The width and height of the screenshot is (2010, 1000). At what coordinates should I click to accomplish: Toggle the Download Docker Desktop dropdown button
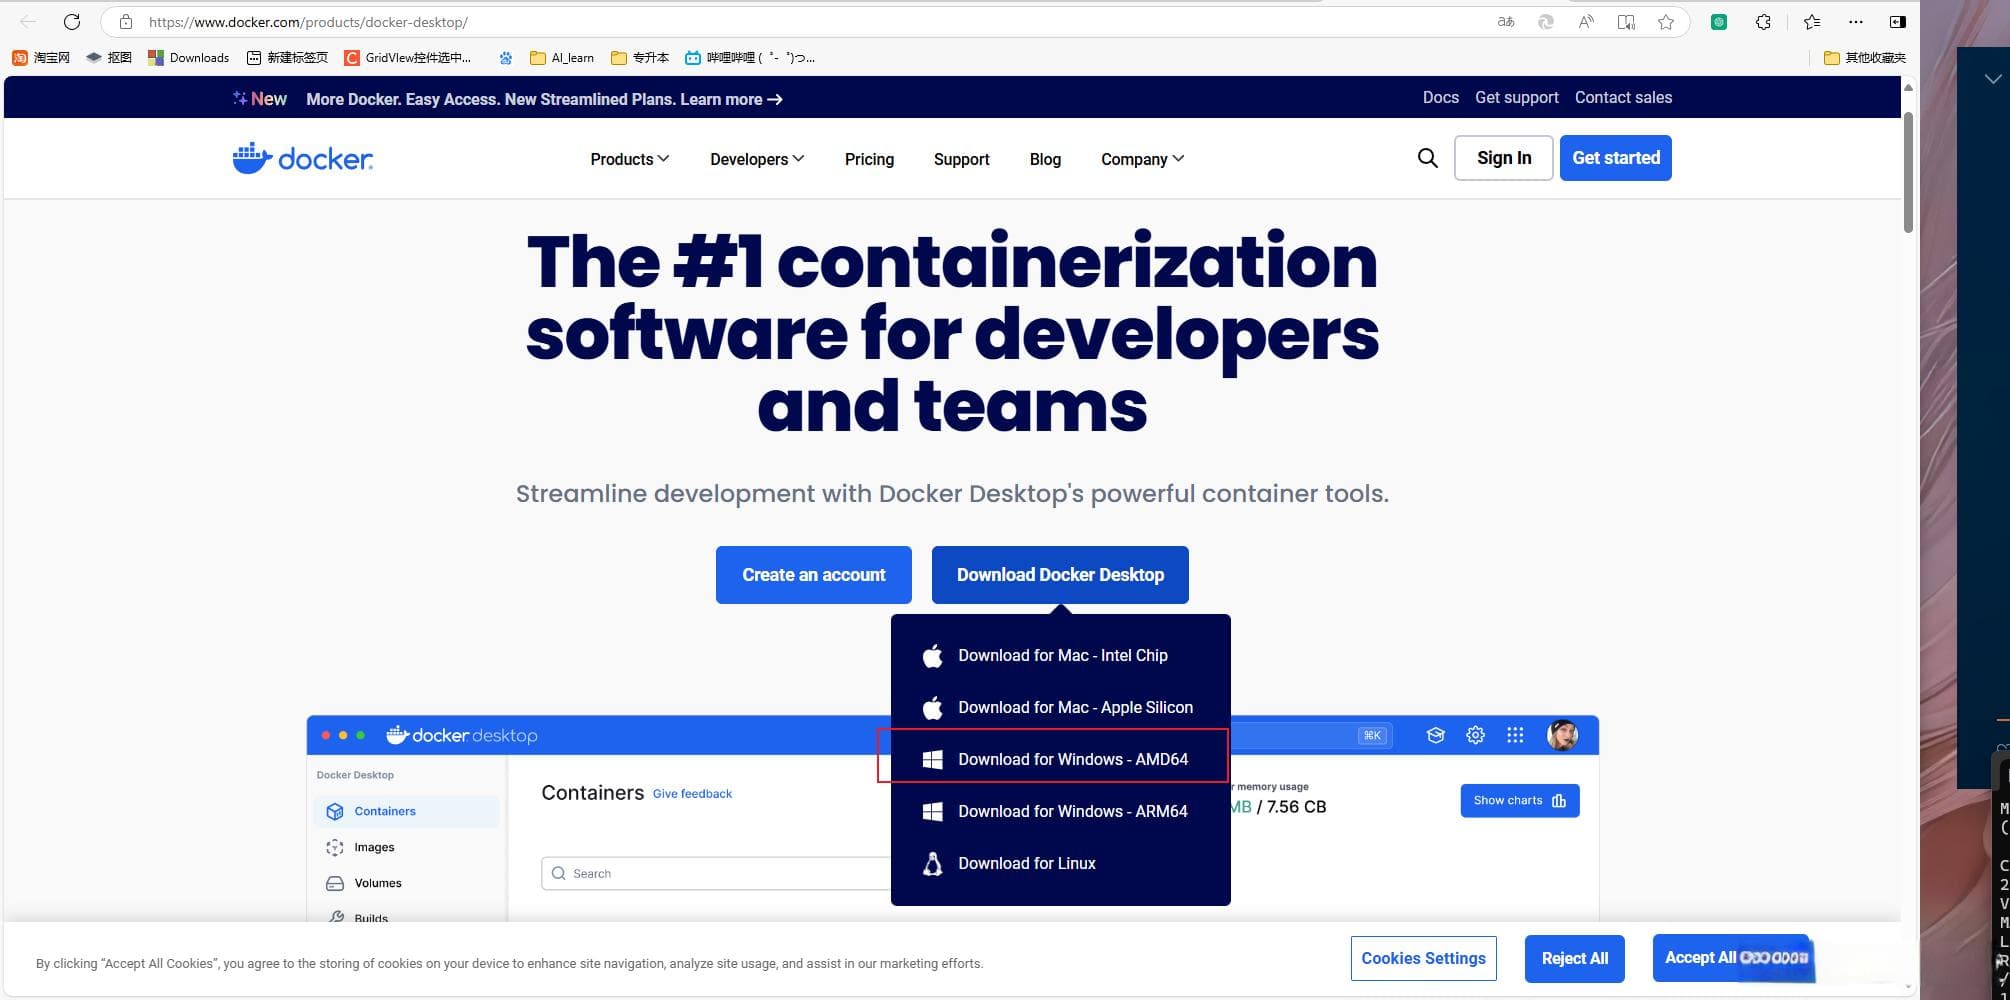(1060, 575)
